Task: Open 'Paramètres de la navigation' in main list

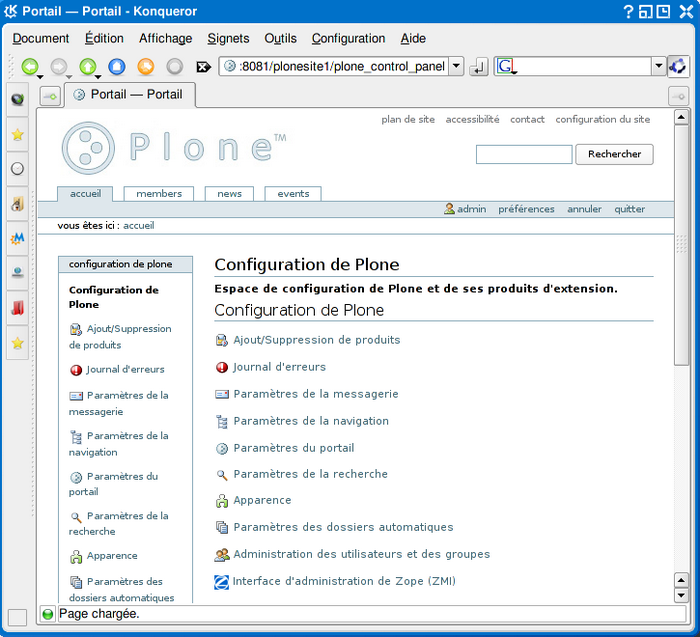Action: tap(311, 421)
